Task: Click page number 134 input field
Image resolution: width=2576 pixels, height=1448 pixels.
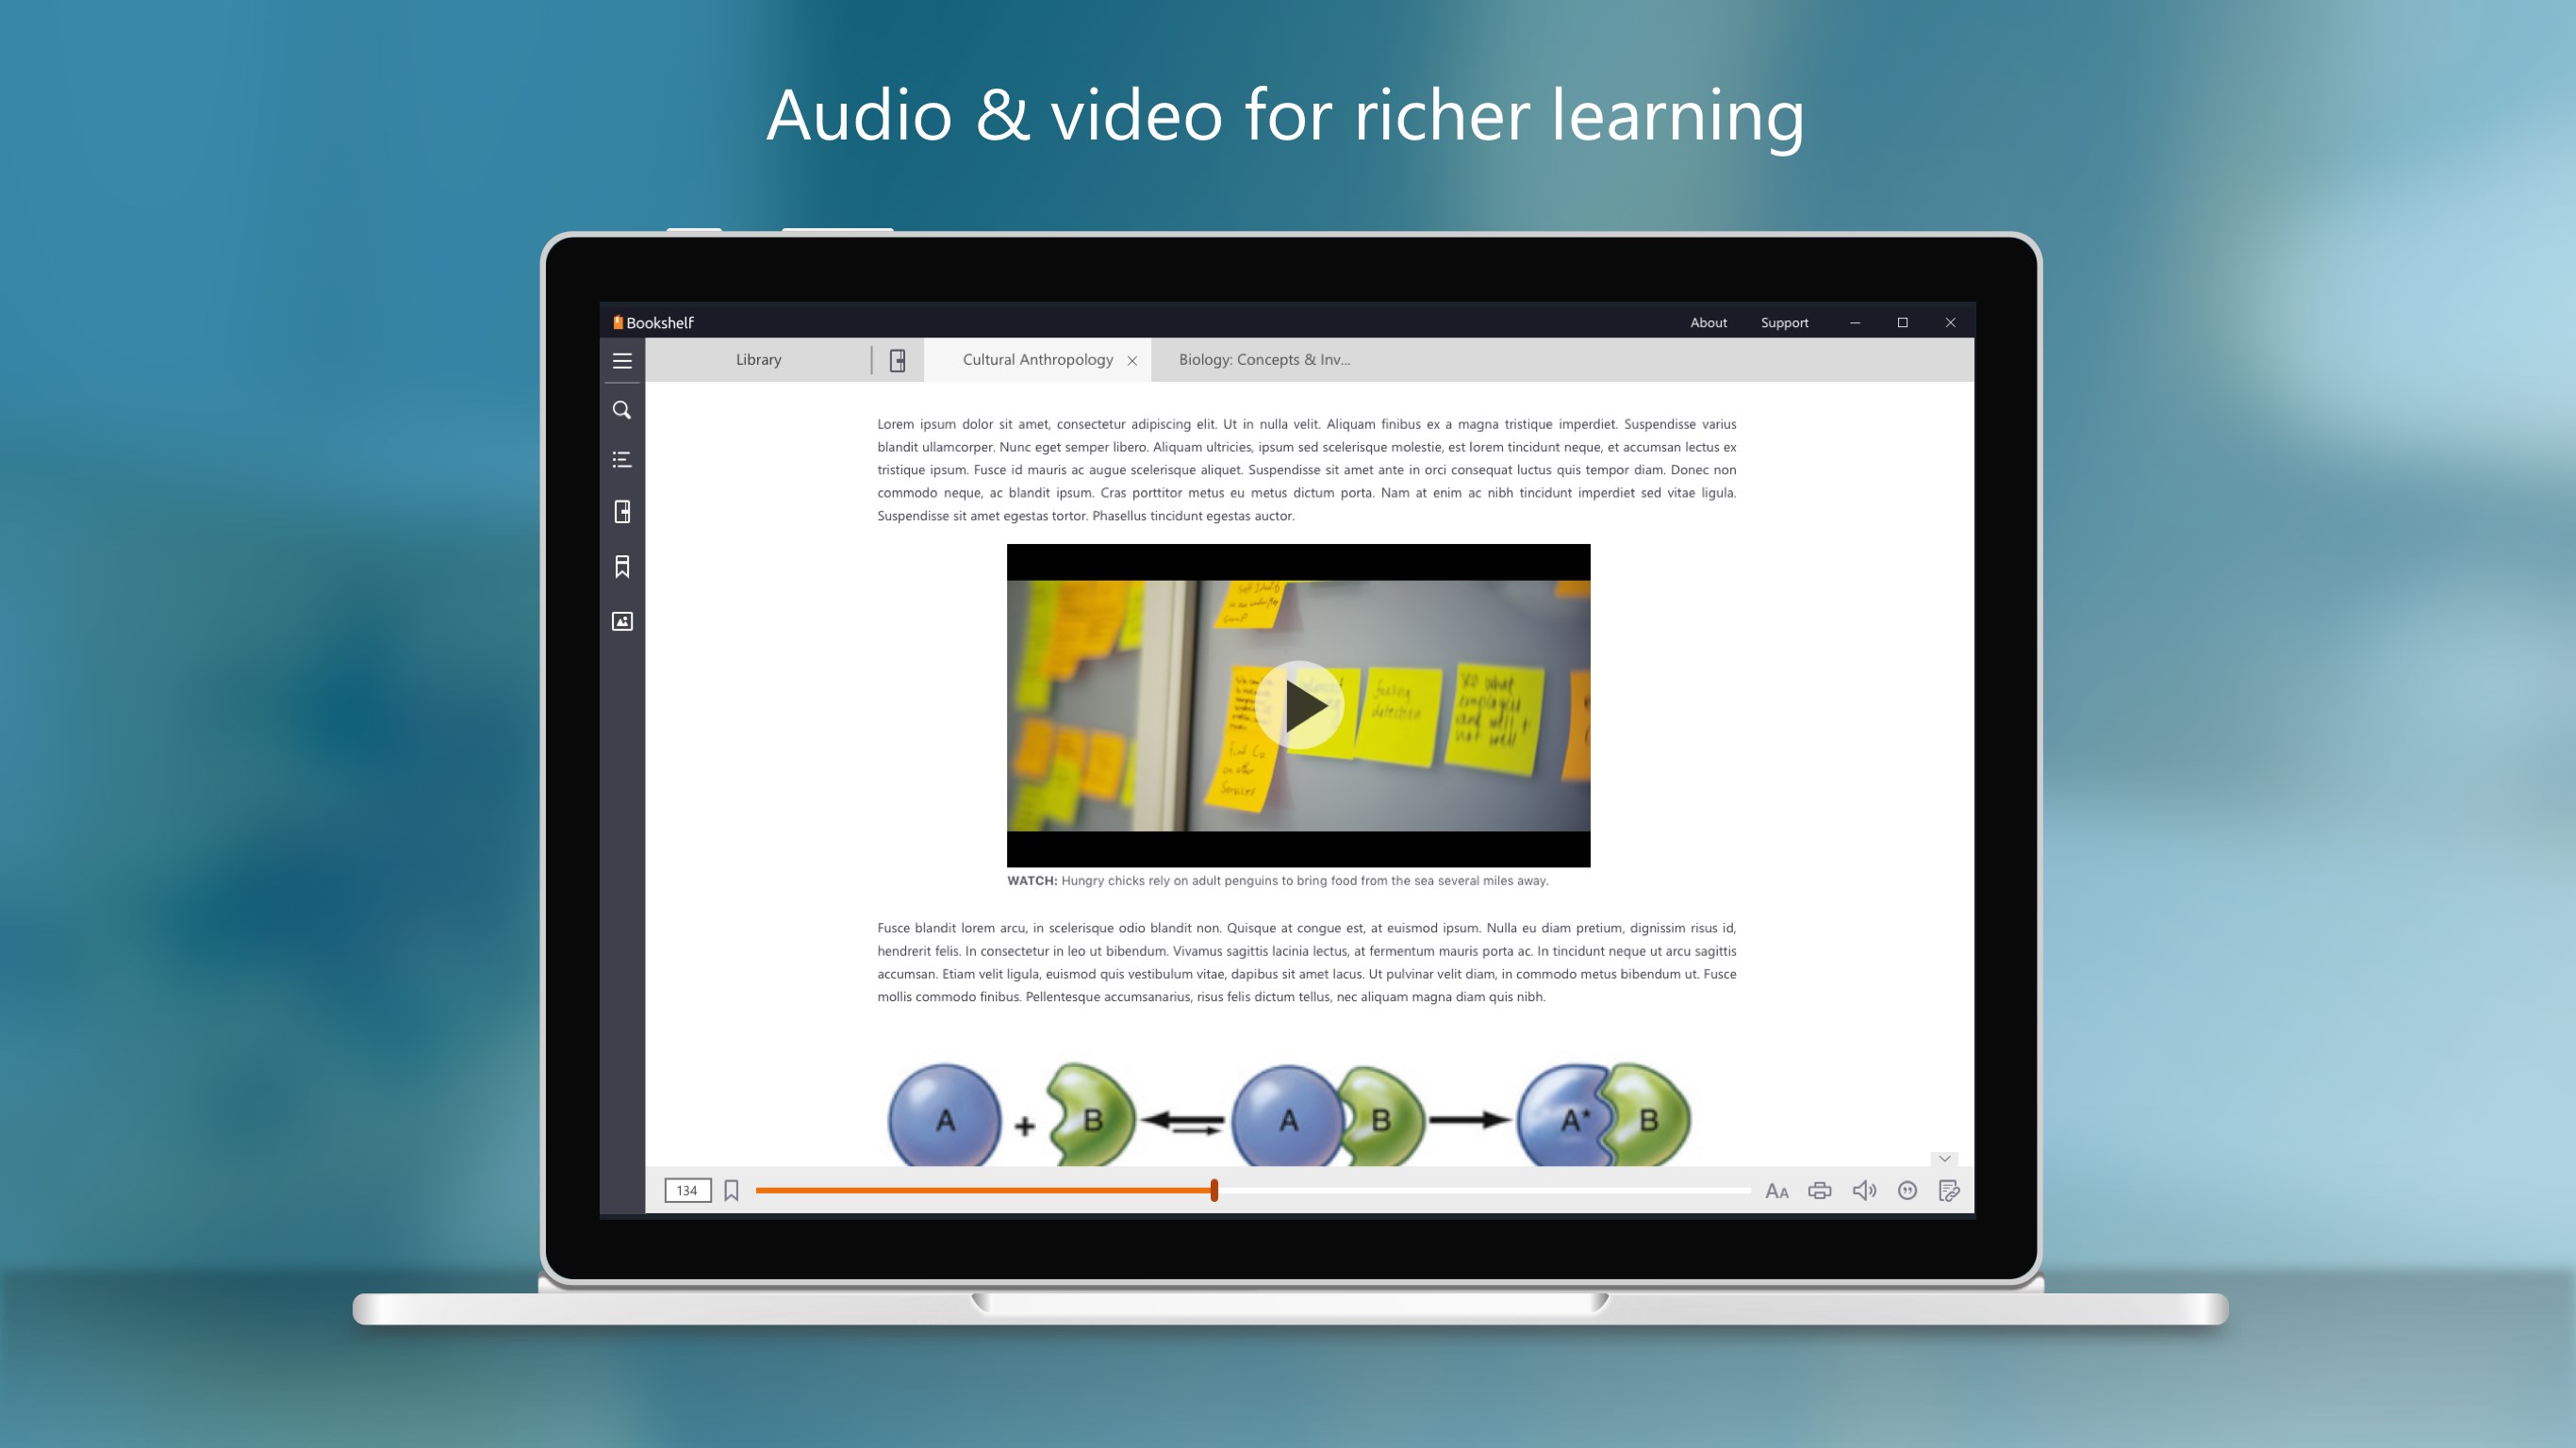Action: coord(686,1190)
